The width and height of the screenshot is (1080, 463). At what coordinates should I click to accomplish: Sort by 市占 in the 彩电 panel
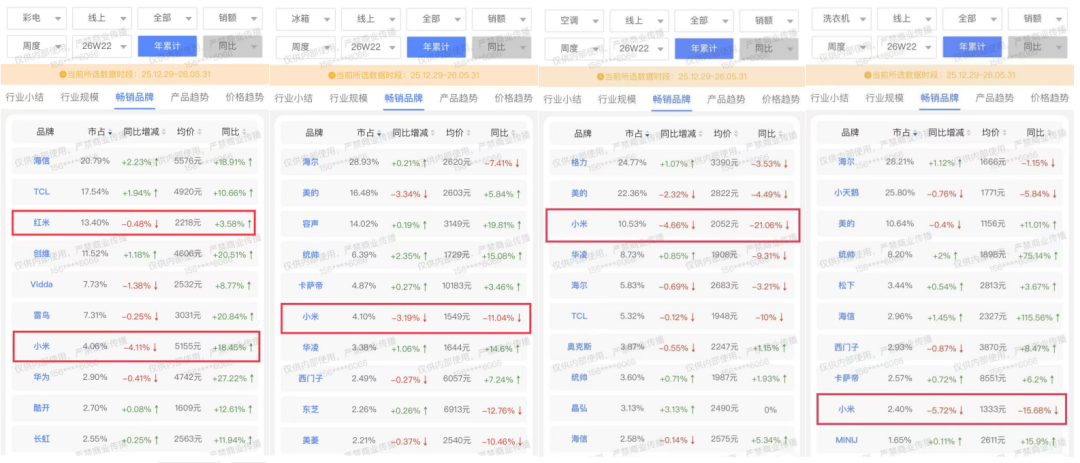point(98,132)
